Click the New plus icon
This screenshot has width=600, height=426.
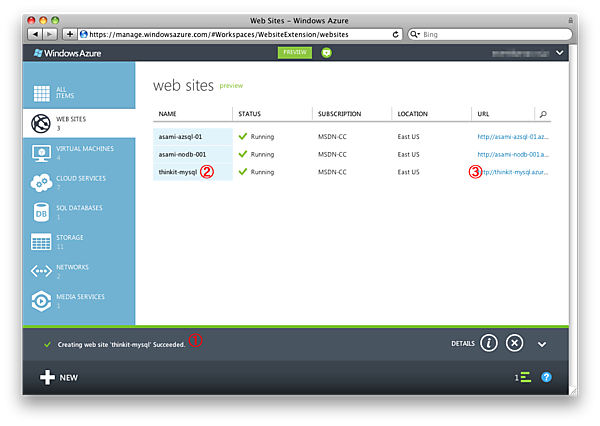(47, 377)
